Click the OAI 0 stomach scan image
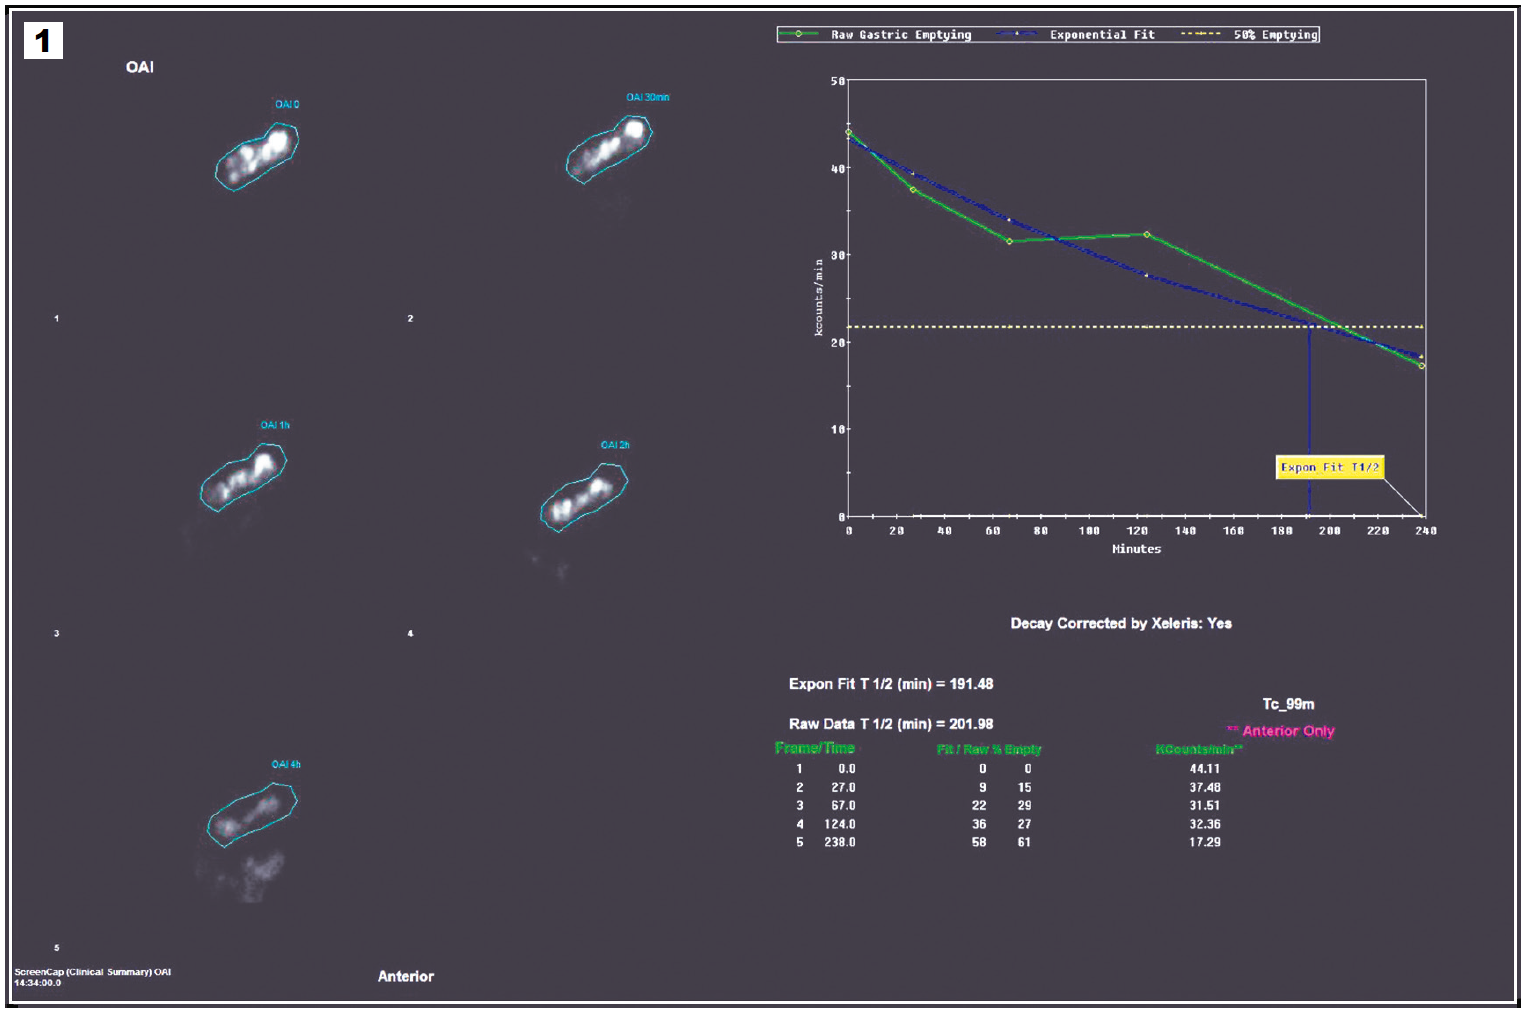Image resolution: width=1532 pixels, height=1020 pixels. pyautogui.click(x=257, y=155)
